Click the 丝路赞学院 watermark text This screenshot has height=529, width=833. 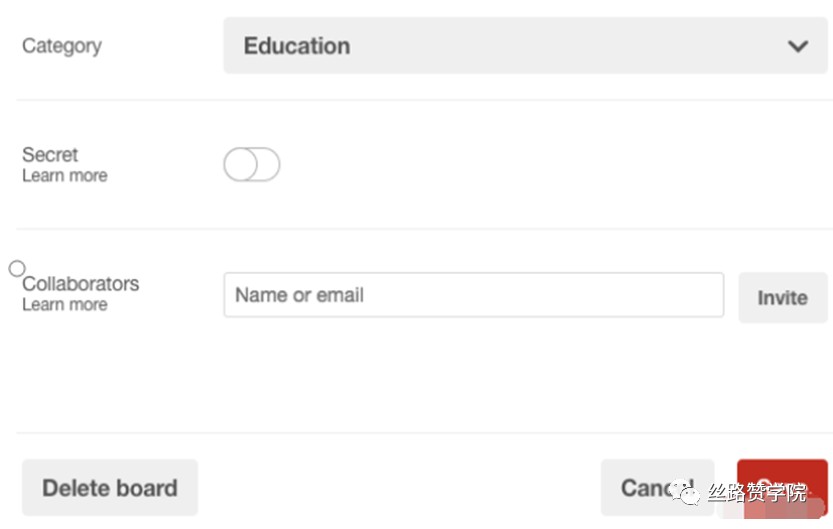[757, 492]
